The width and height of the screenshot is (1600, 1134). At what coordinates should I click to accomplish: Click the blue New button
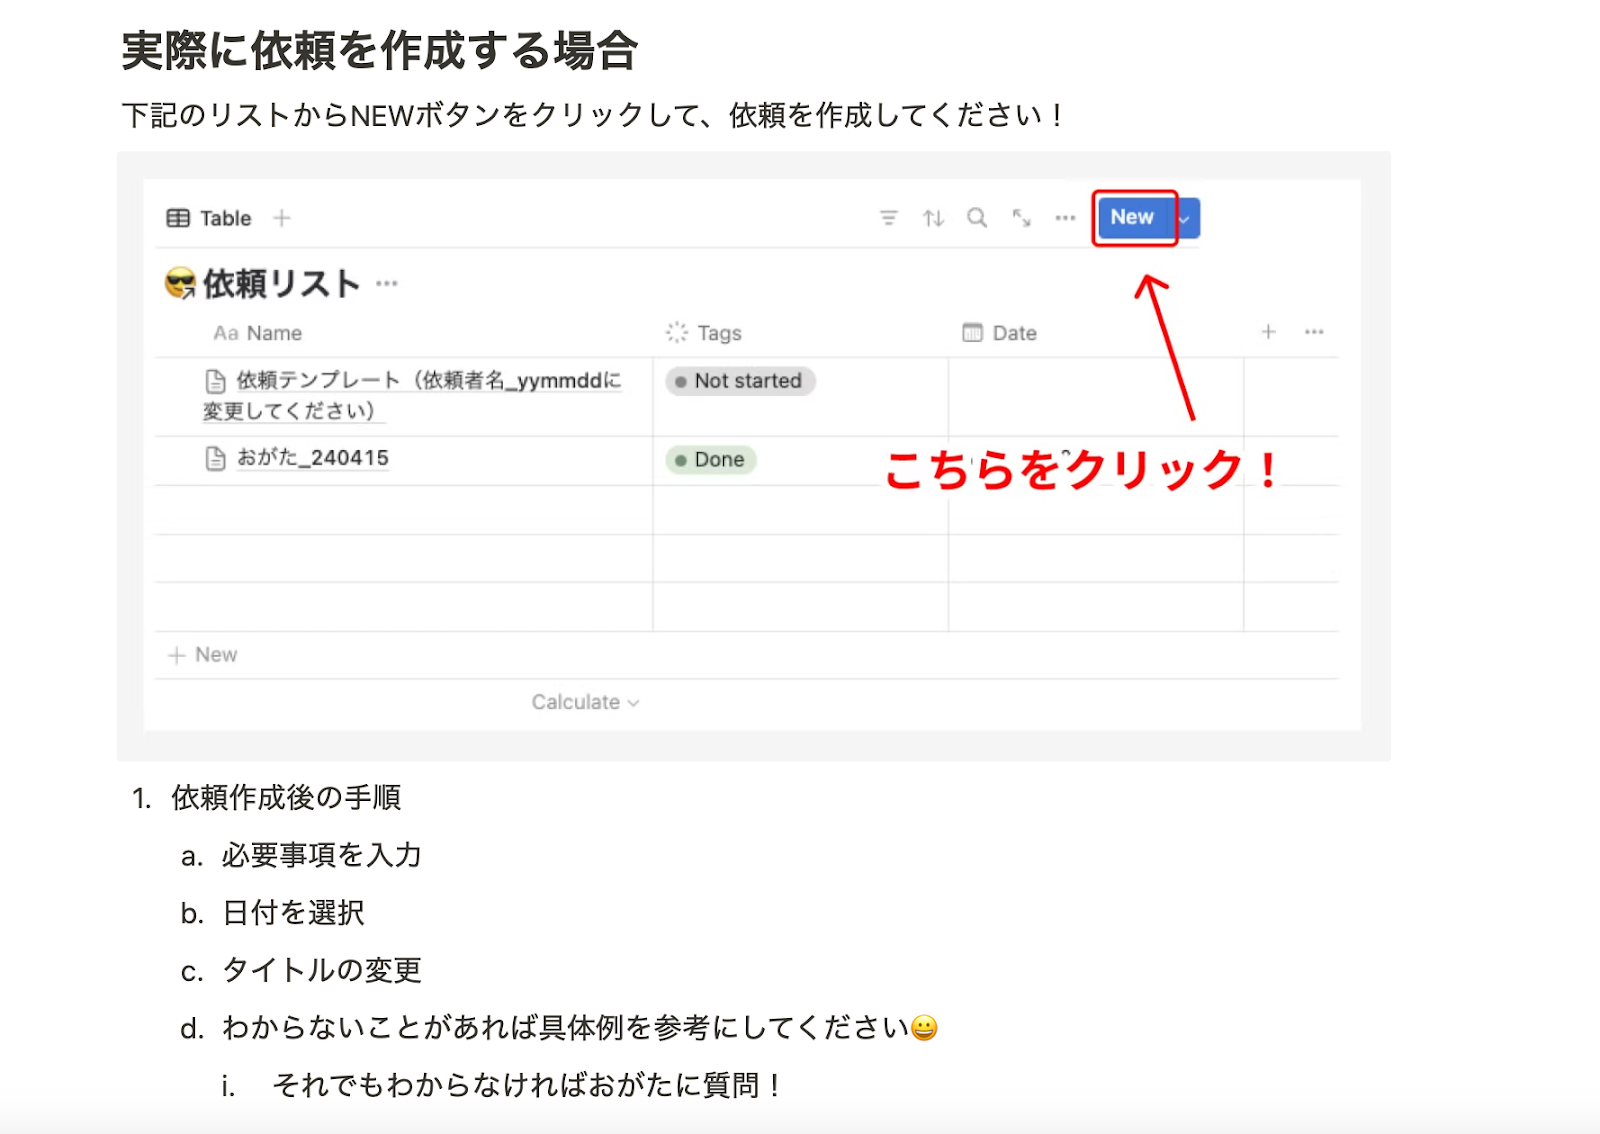coord(1134,218)
